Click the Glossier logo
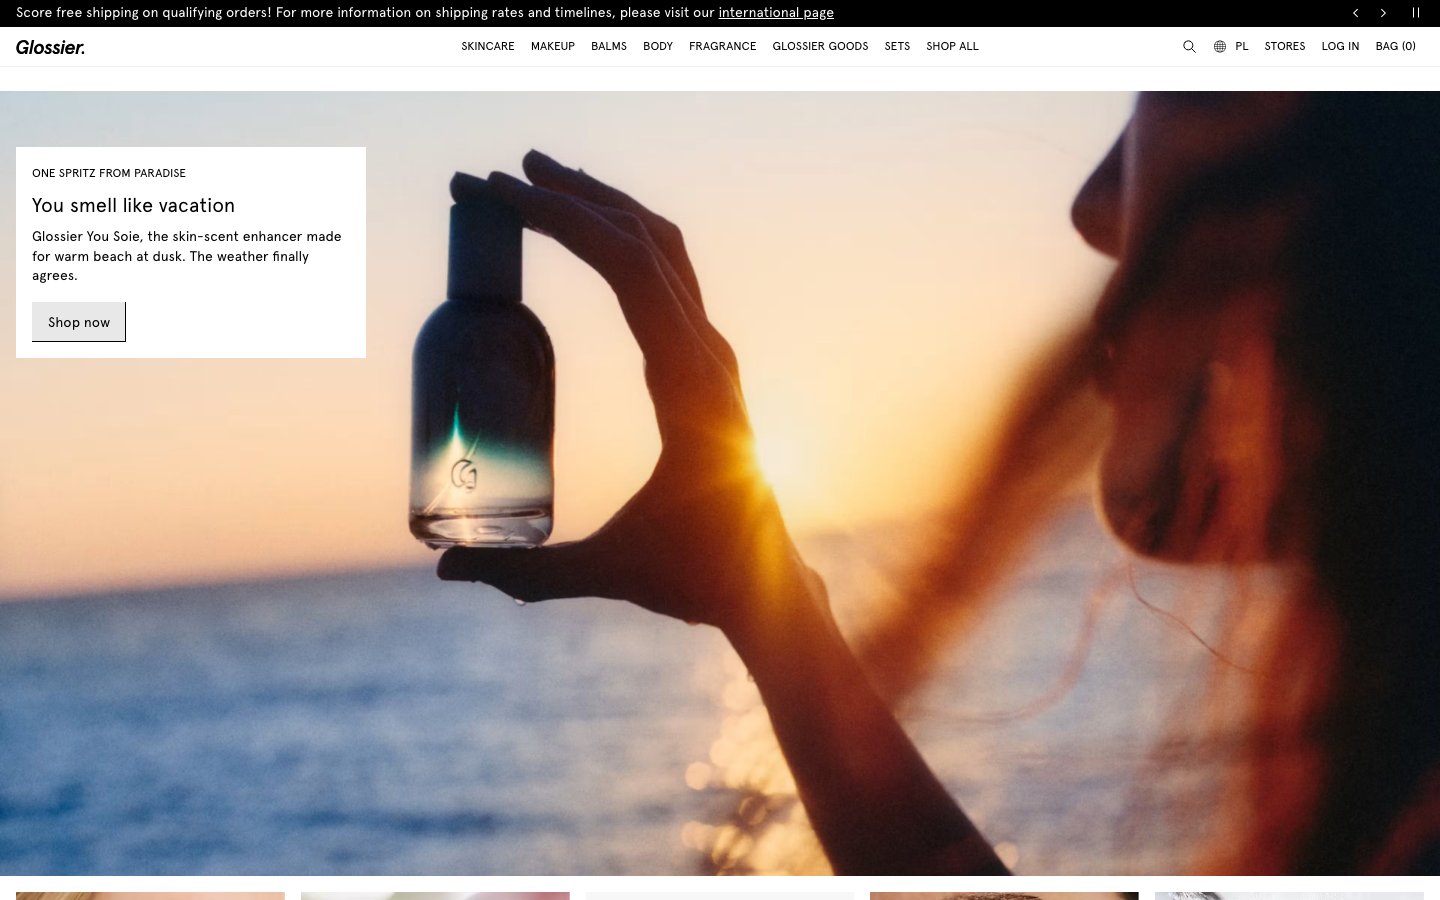Screen dimensions: 1440x900 [x=50, y=47]
